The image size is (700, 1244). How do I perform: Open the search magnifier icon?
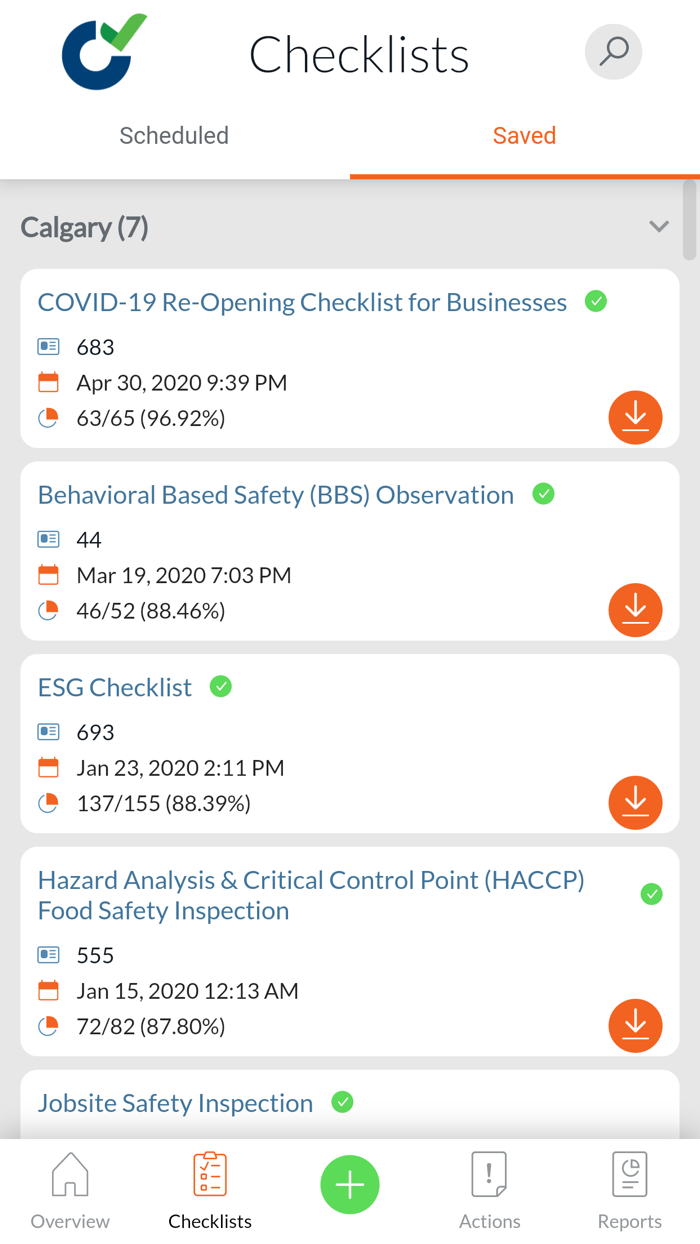click(613, 52)
